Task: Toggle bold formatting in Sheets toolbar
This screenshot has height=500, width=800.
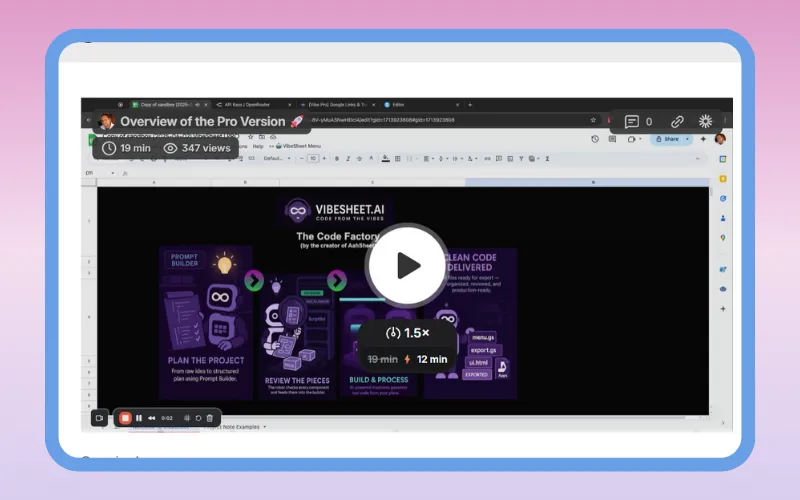Action: click(336, 159)
